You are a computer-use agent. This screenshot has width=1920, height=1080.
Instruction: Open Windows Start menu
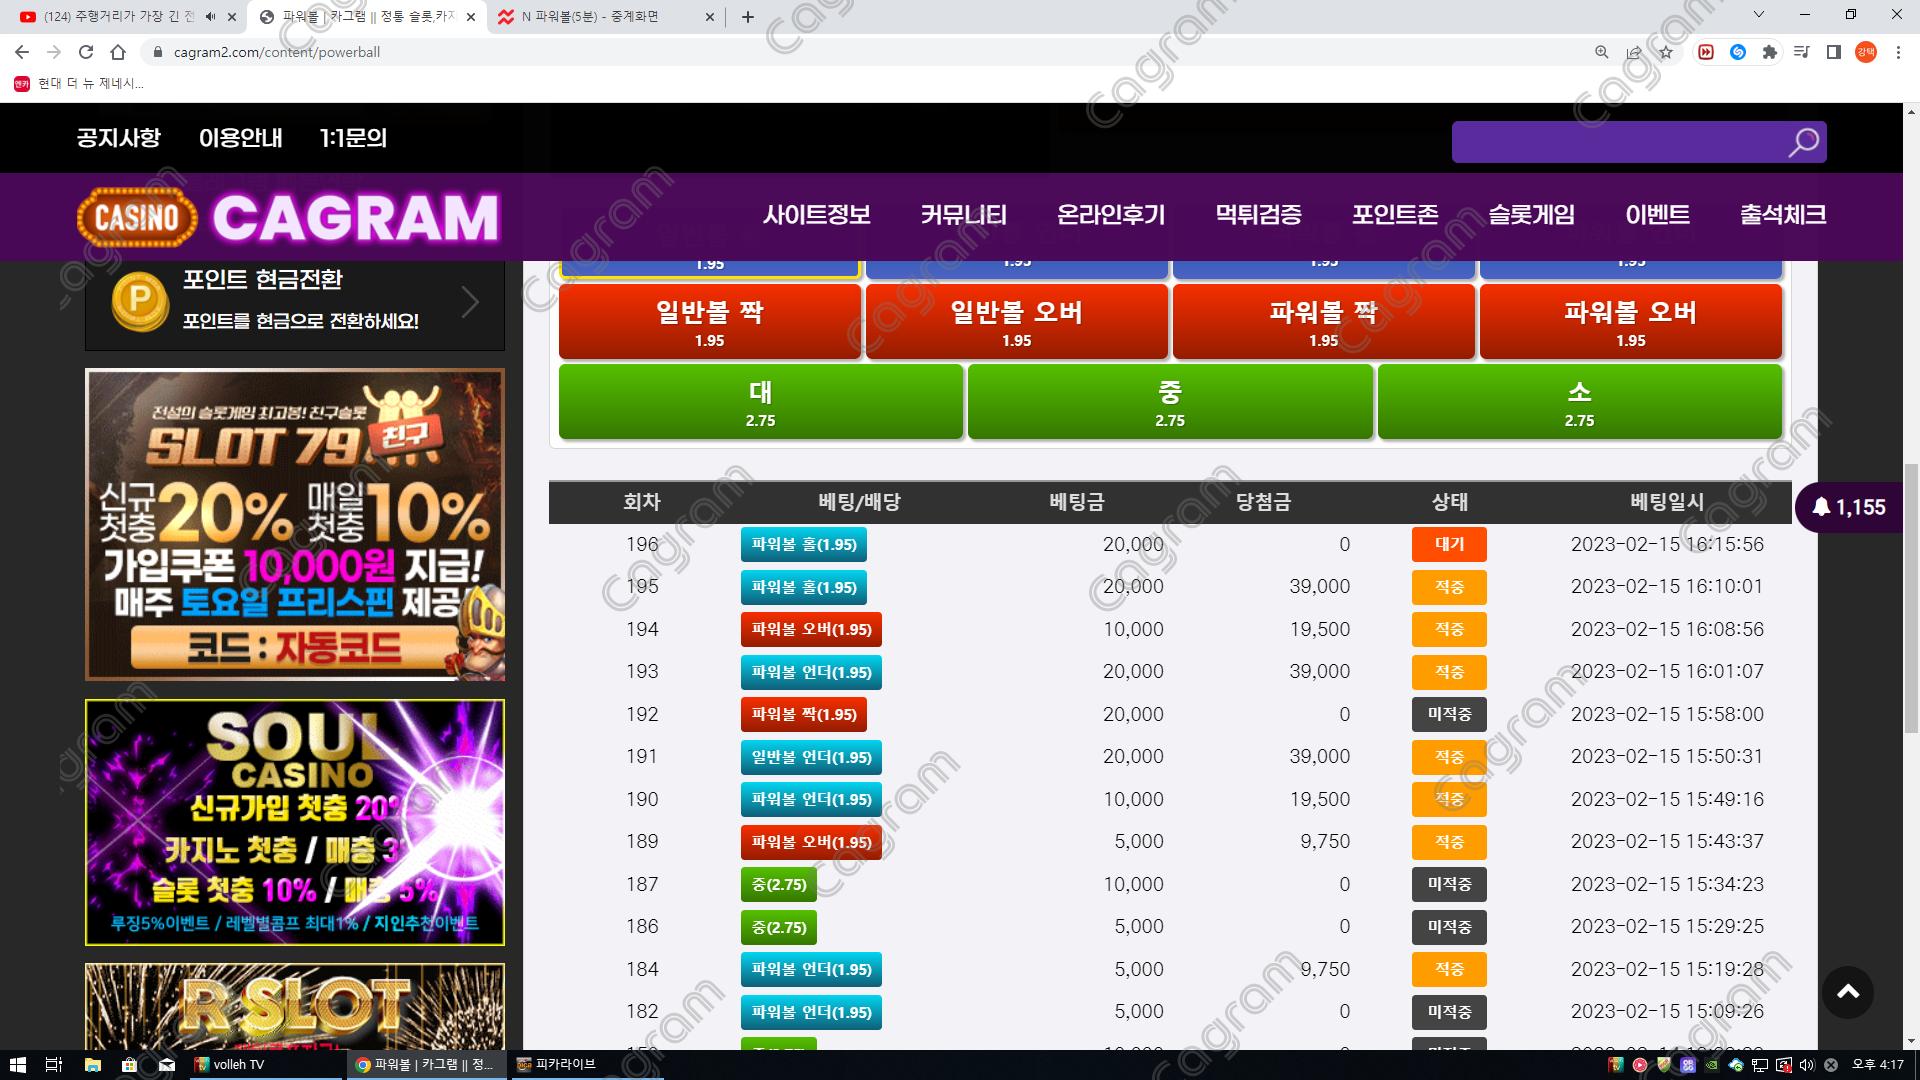(16, 1065)
